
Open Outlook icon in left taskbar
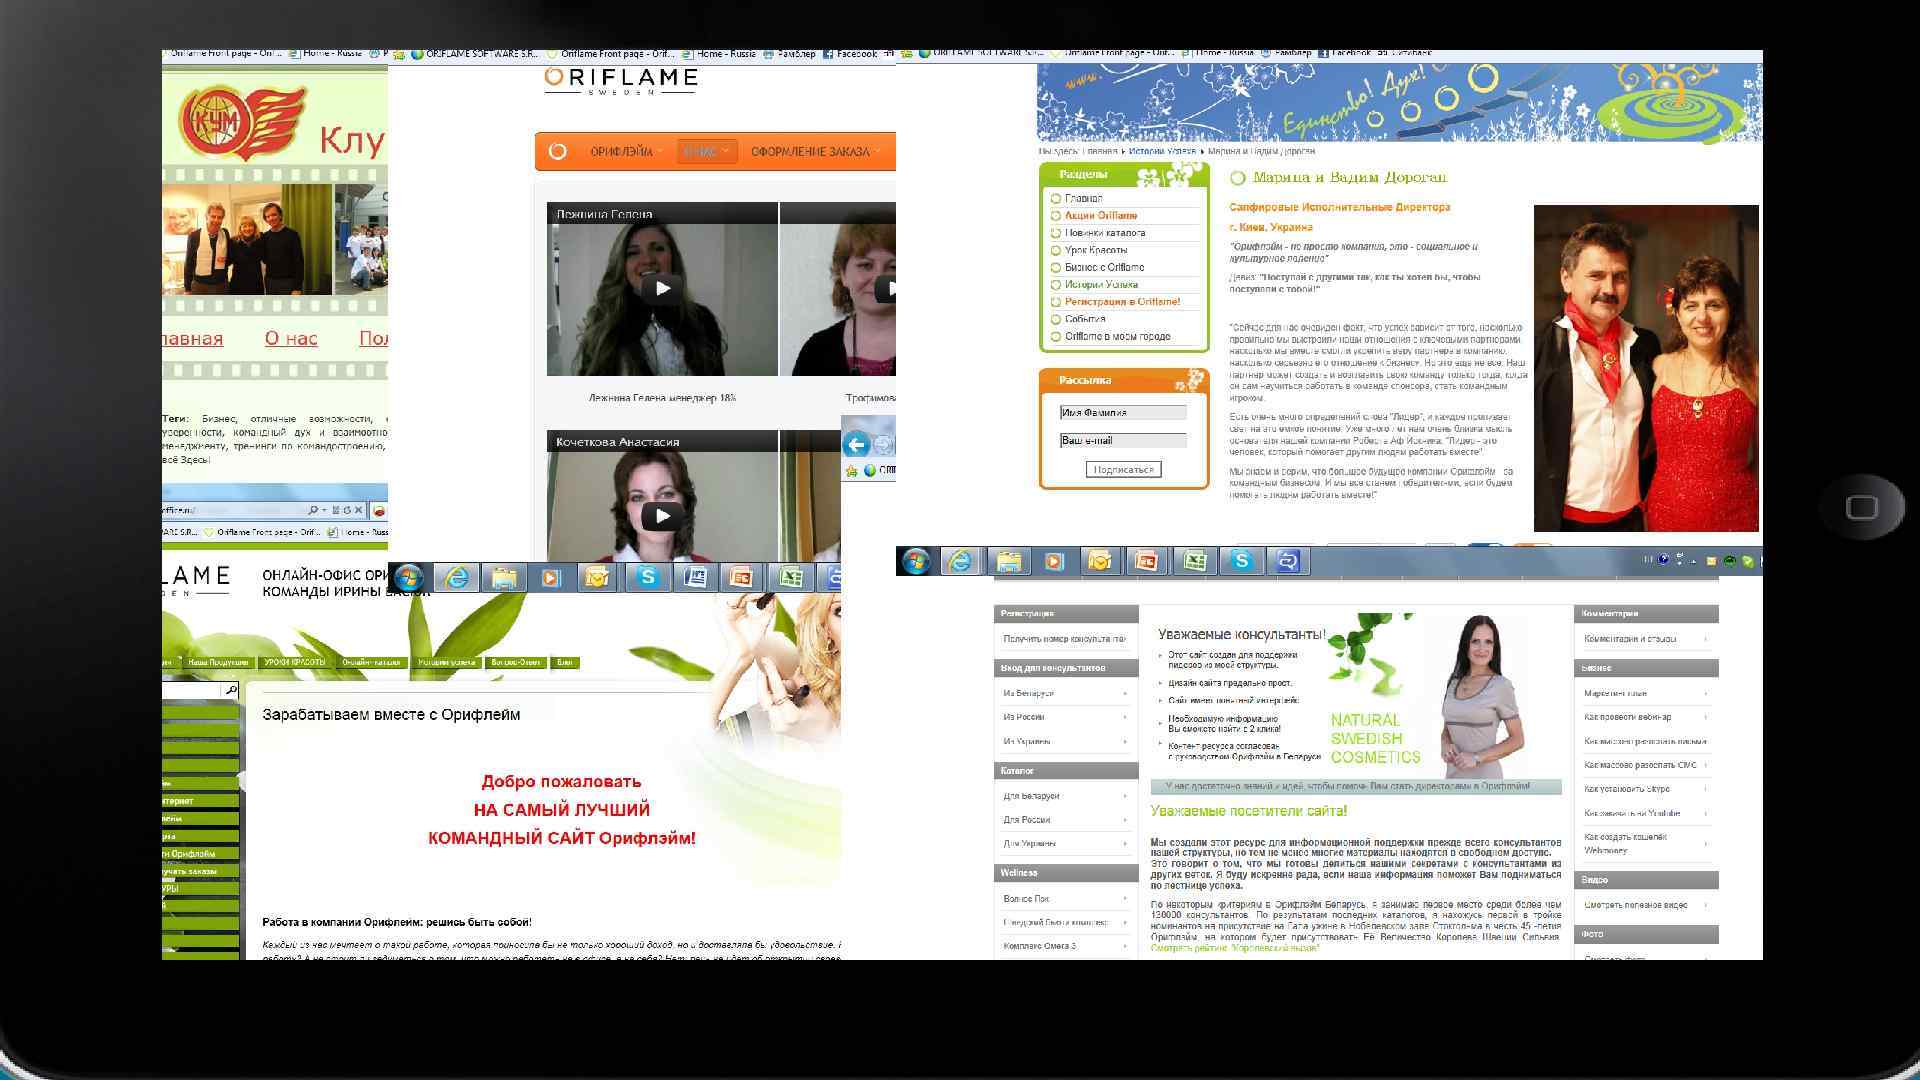coord(598,577)
